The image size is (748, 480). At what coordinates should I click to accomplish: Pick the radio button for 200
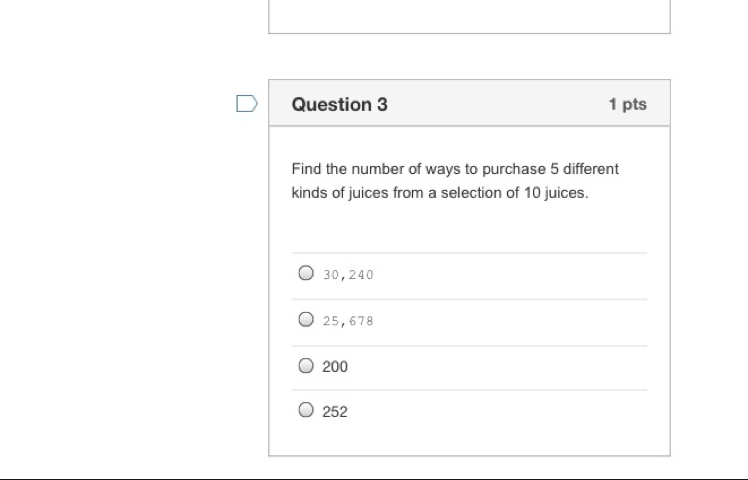tap(306, 366)
